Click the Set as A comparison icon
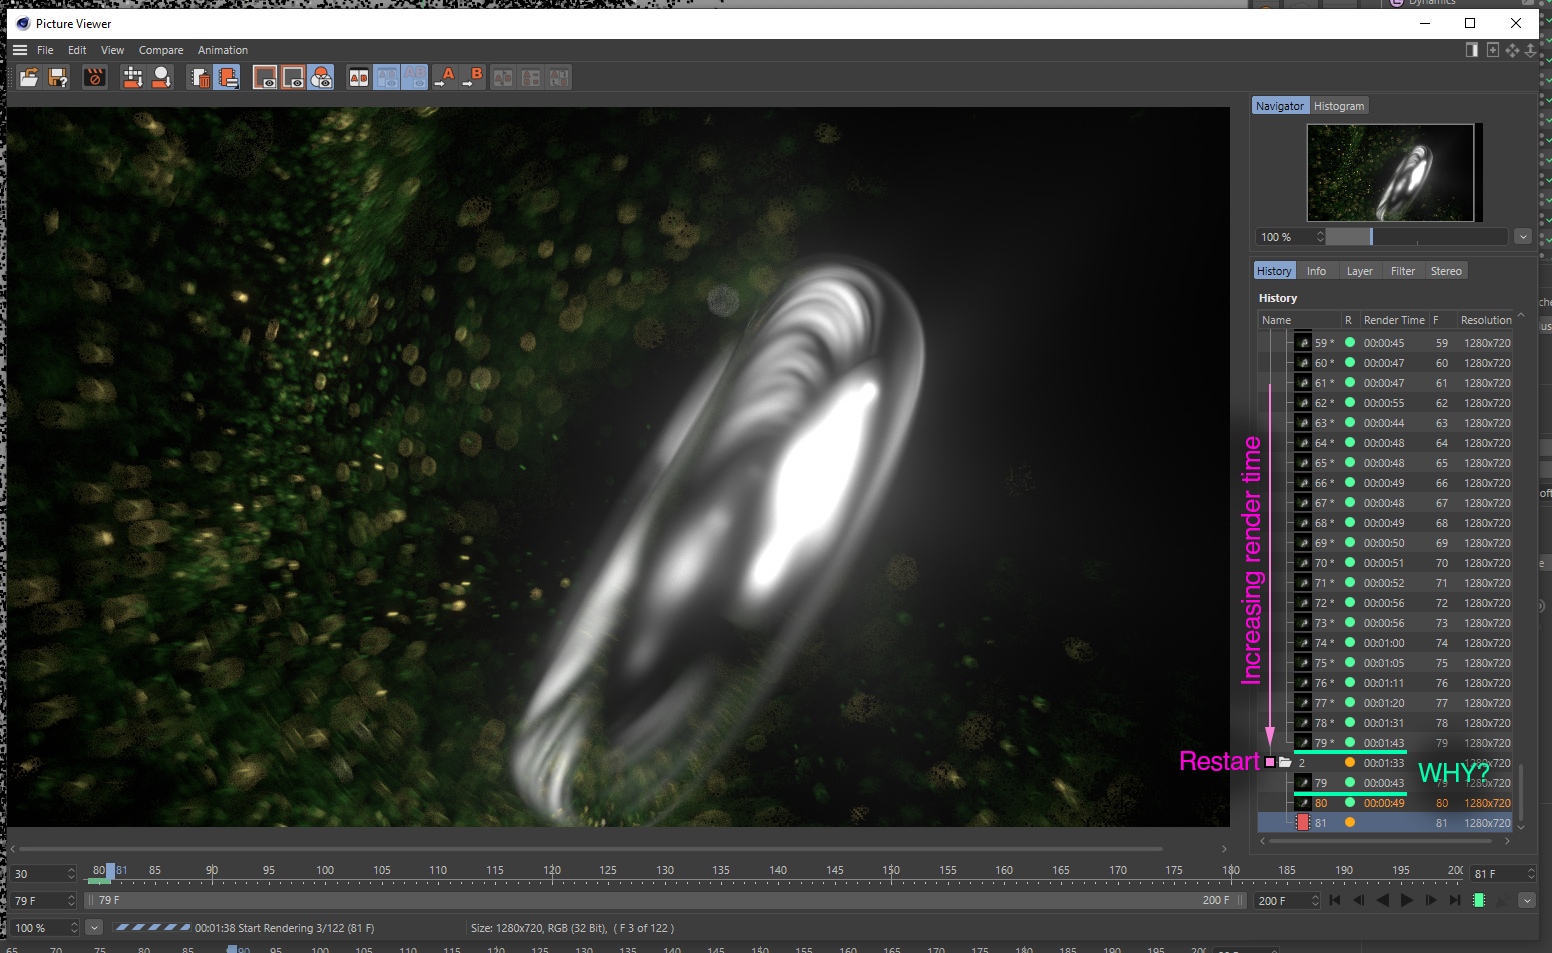 click(445, 77)
